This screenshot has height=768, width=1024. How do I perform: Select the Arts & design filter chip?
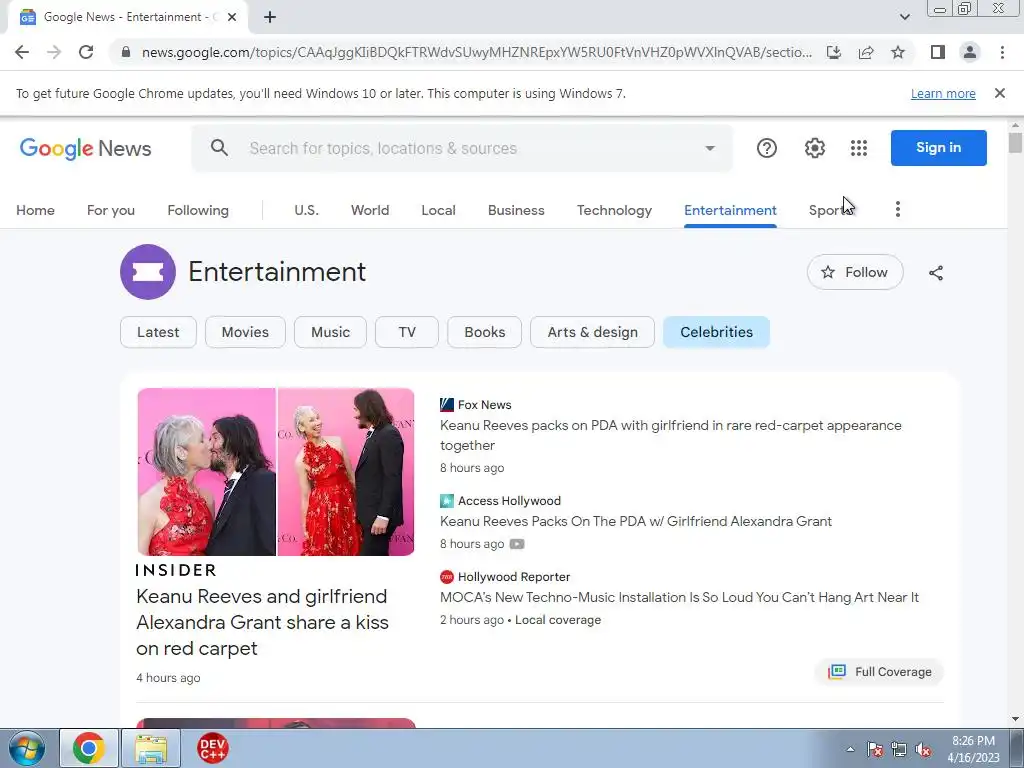click(x=592, y=332)
